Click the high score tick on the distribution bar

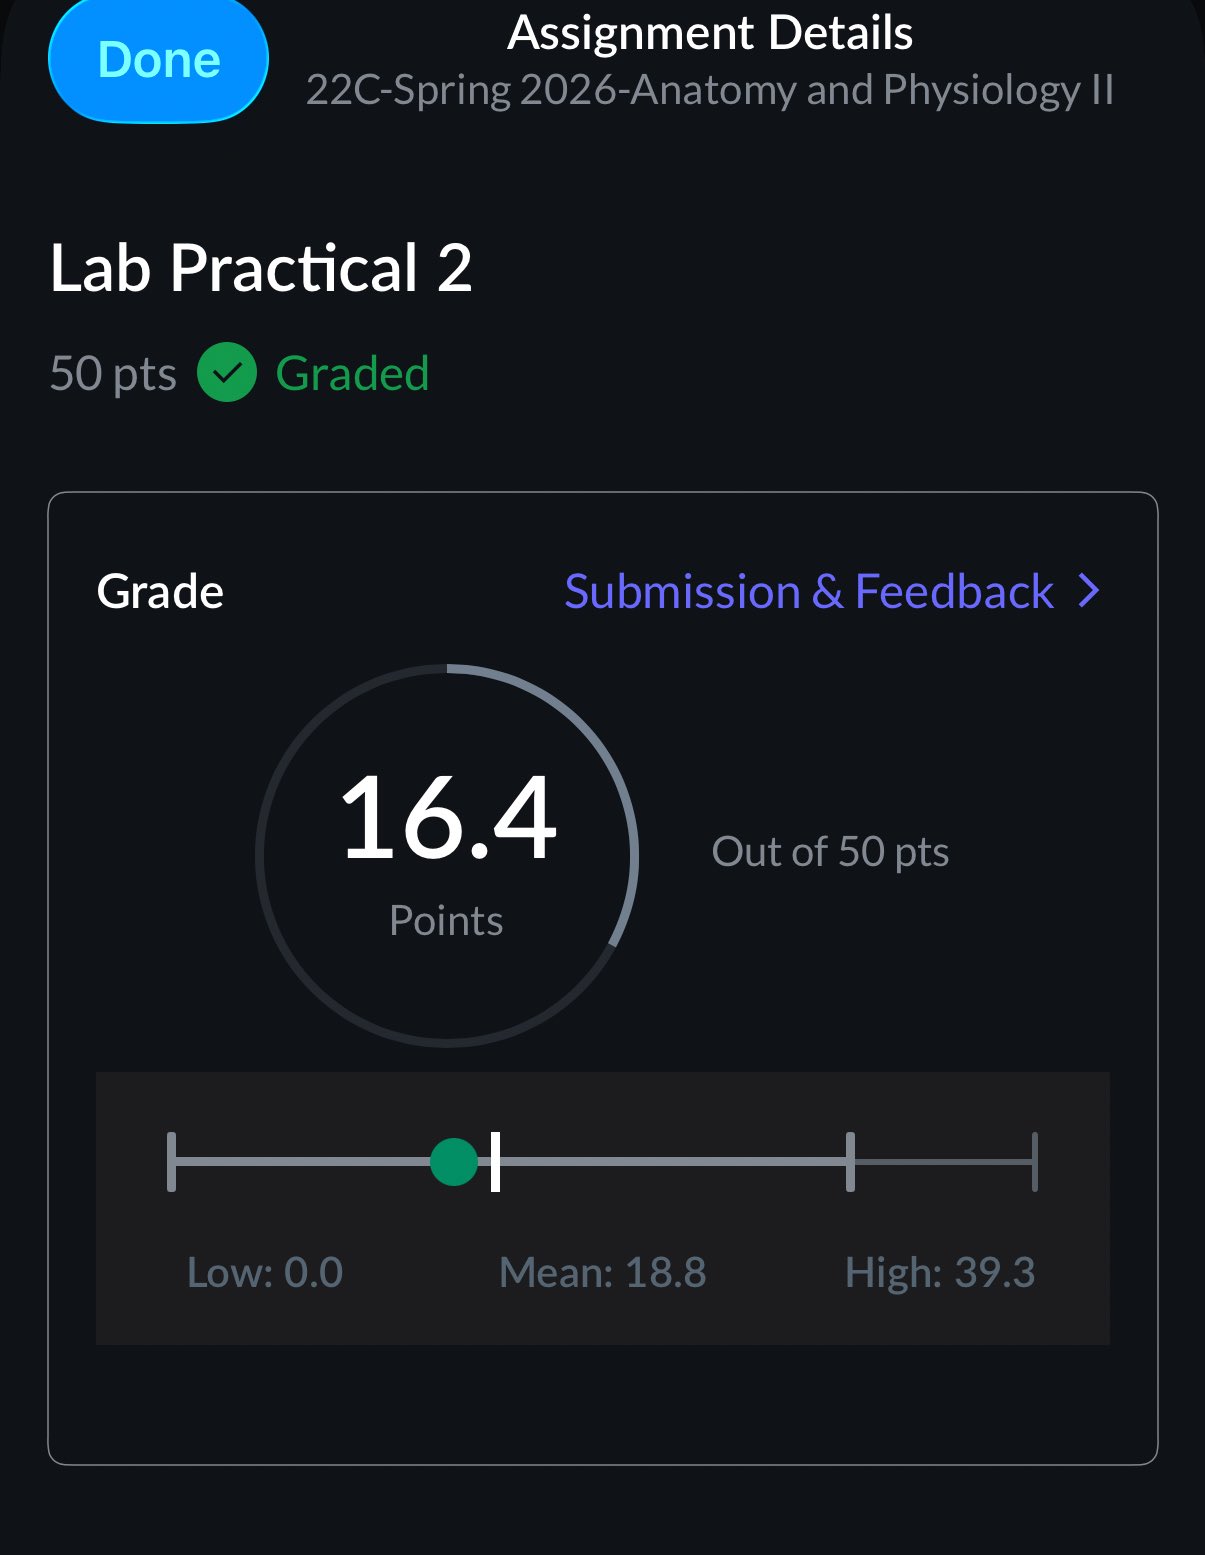coord(850,1162)
